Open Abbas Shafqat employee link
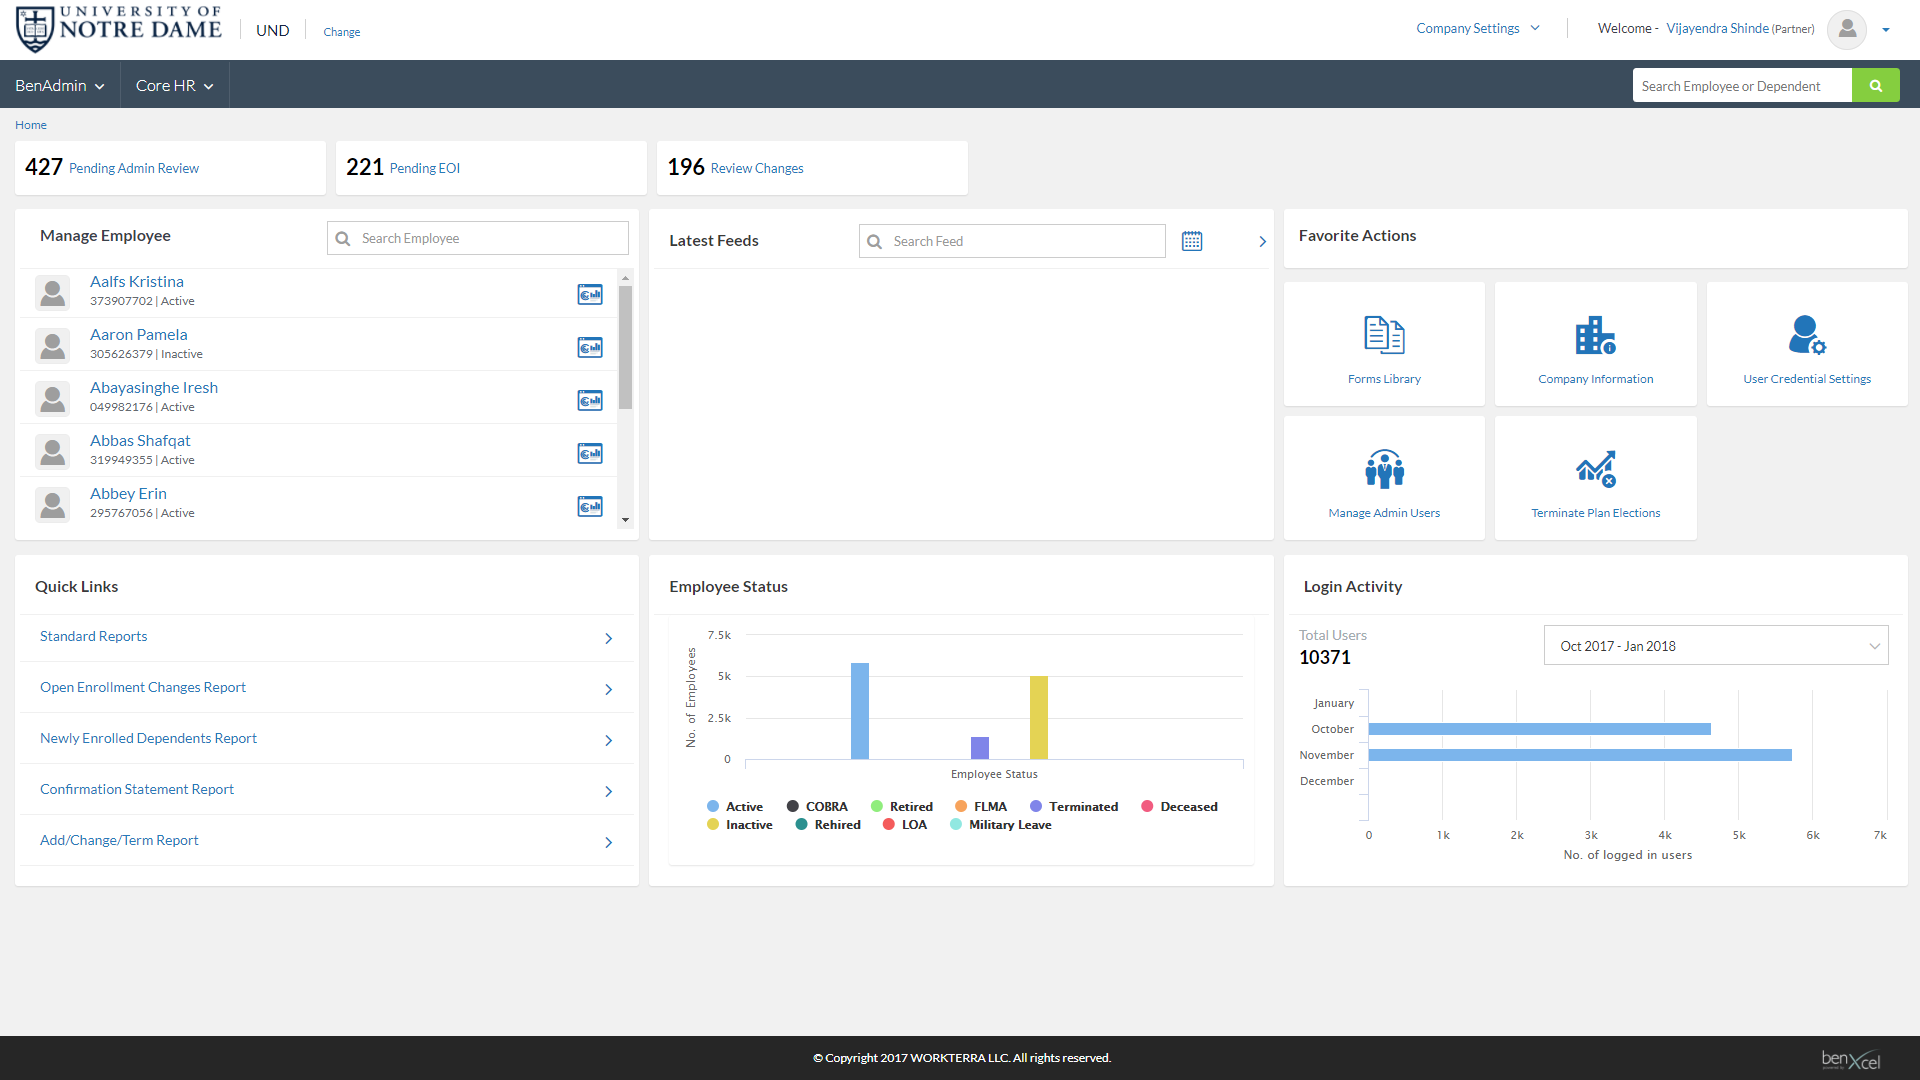 pos(140,441)
